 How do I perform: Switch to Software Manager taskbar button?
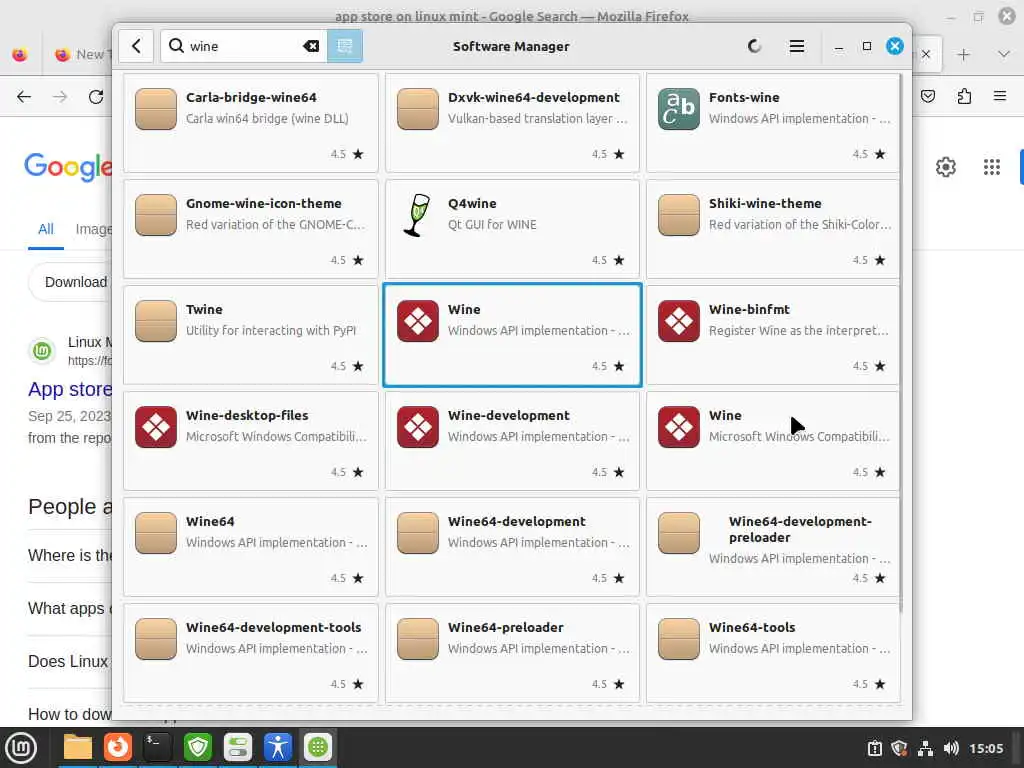318,747
